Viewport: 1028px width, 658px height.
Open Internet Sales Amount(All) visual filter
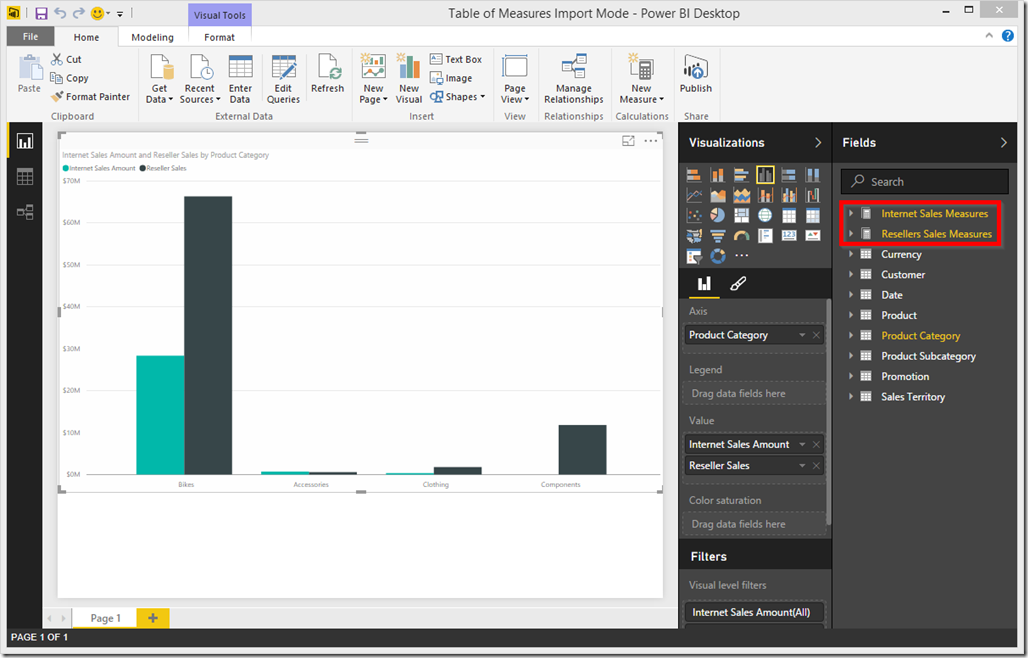tap(754, 612)
